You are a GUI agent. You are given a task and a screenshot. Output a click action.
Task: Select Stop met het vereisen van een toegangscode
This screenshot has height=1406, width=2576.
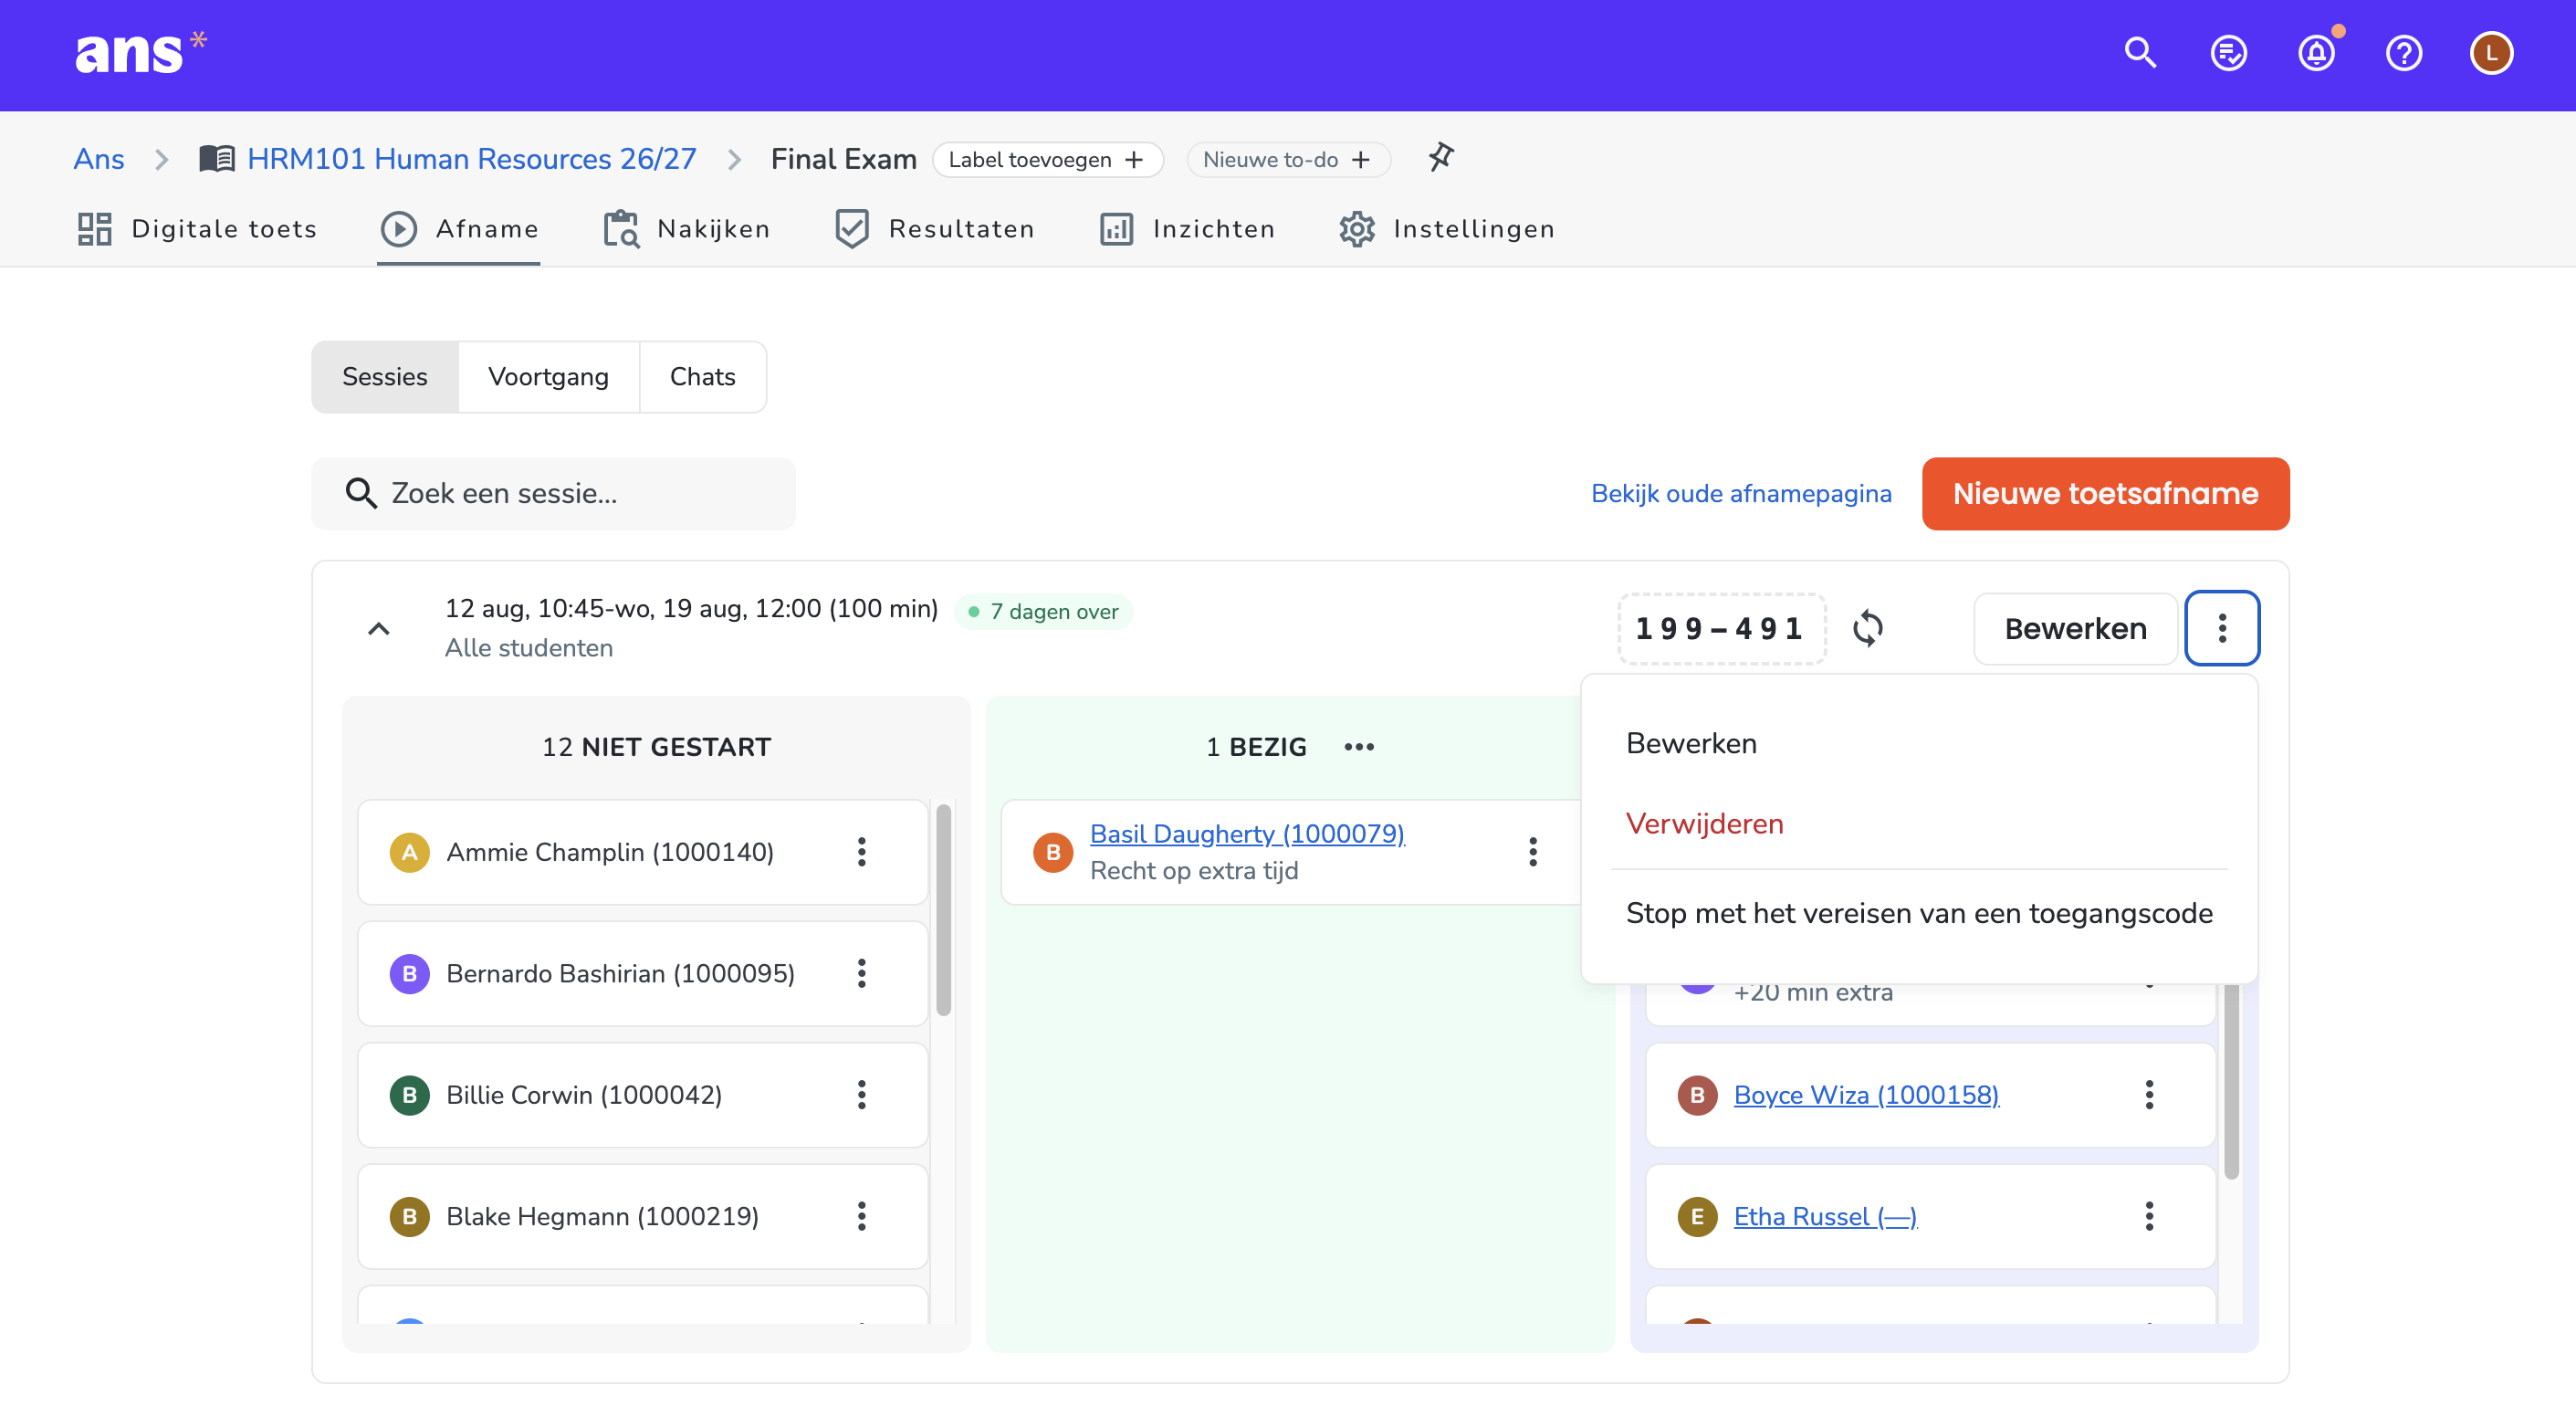tap(1919, 913)
